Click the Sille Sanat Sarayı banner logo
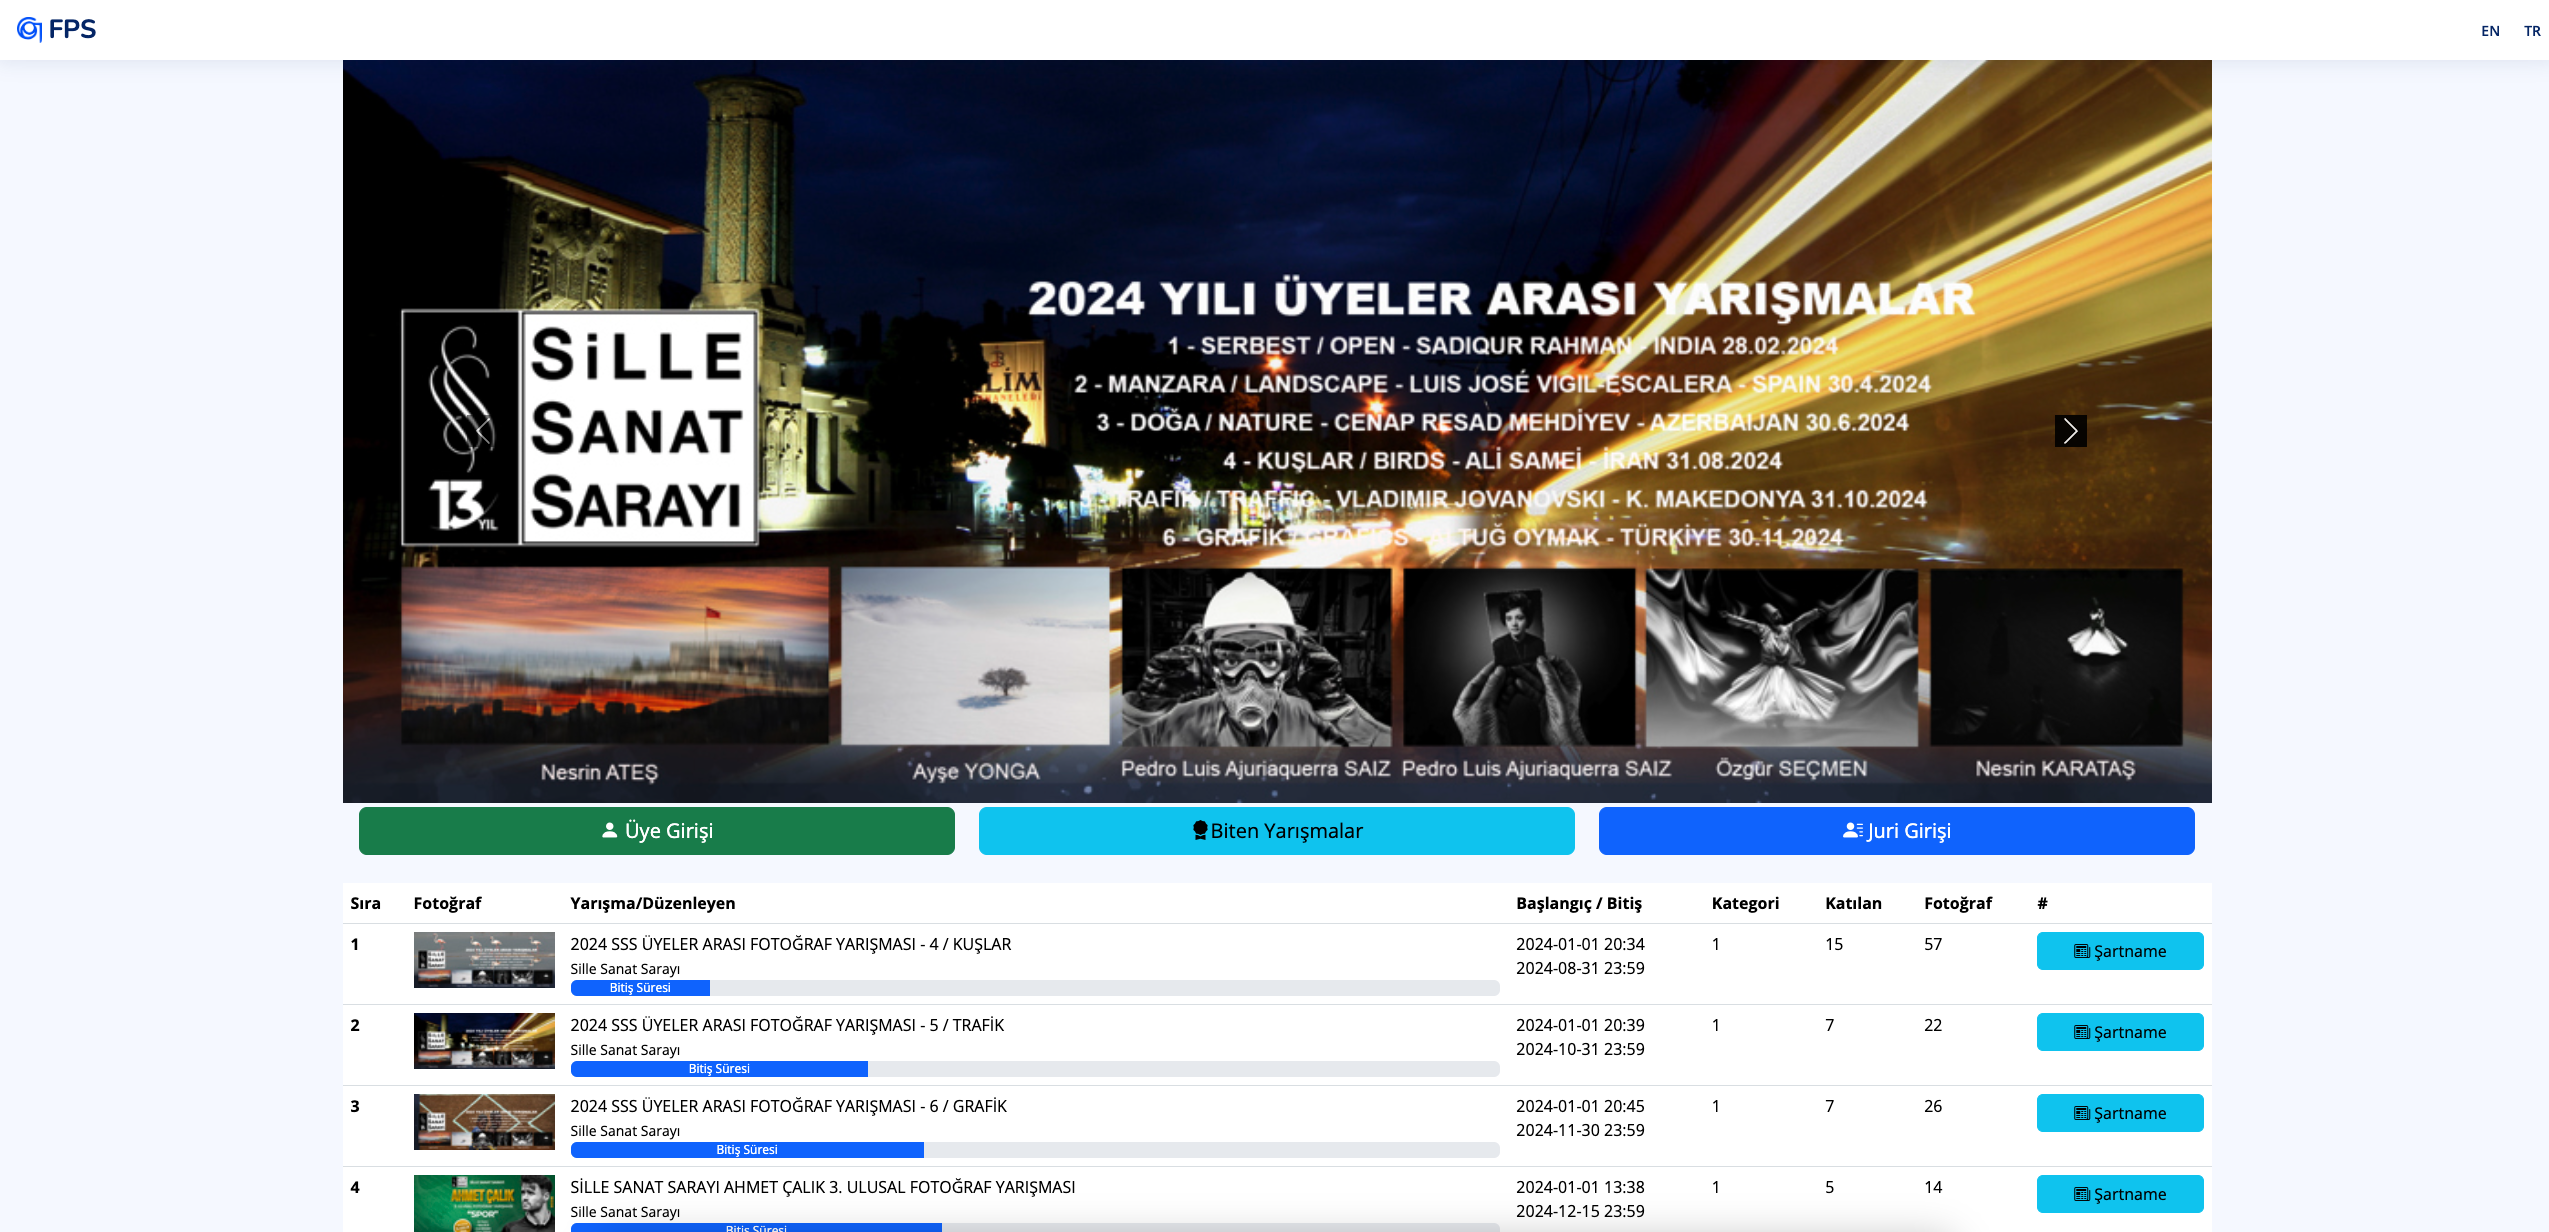Screen dimensions: 2549x1232 (x=579, y=428)
